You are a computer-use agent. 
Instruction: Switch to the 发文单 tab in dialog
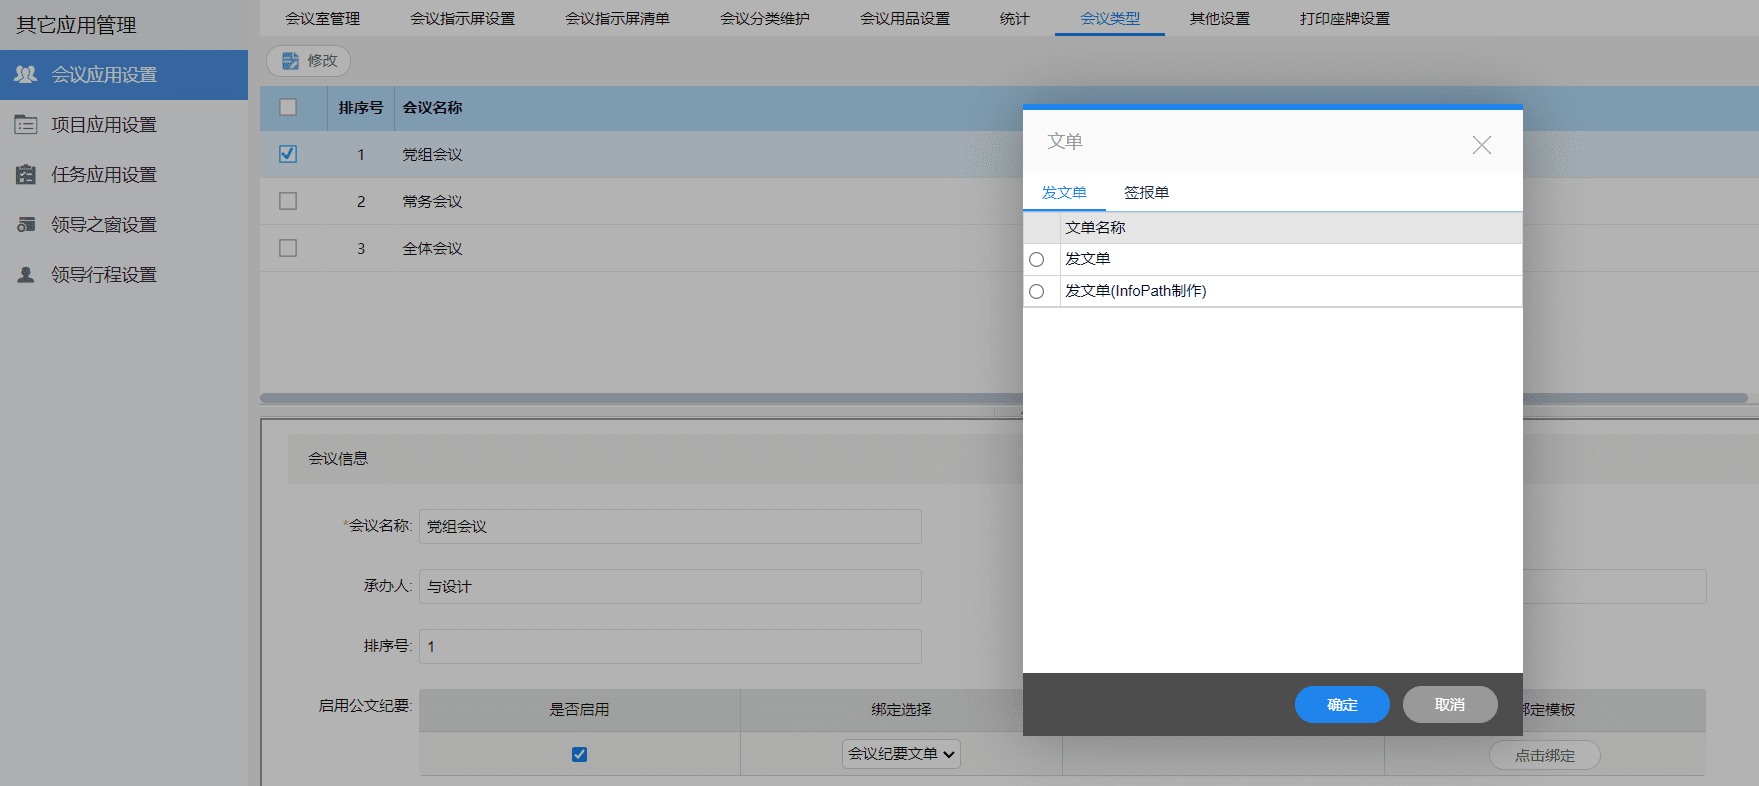1064,192
